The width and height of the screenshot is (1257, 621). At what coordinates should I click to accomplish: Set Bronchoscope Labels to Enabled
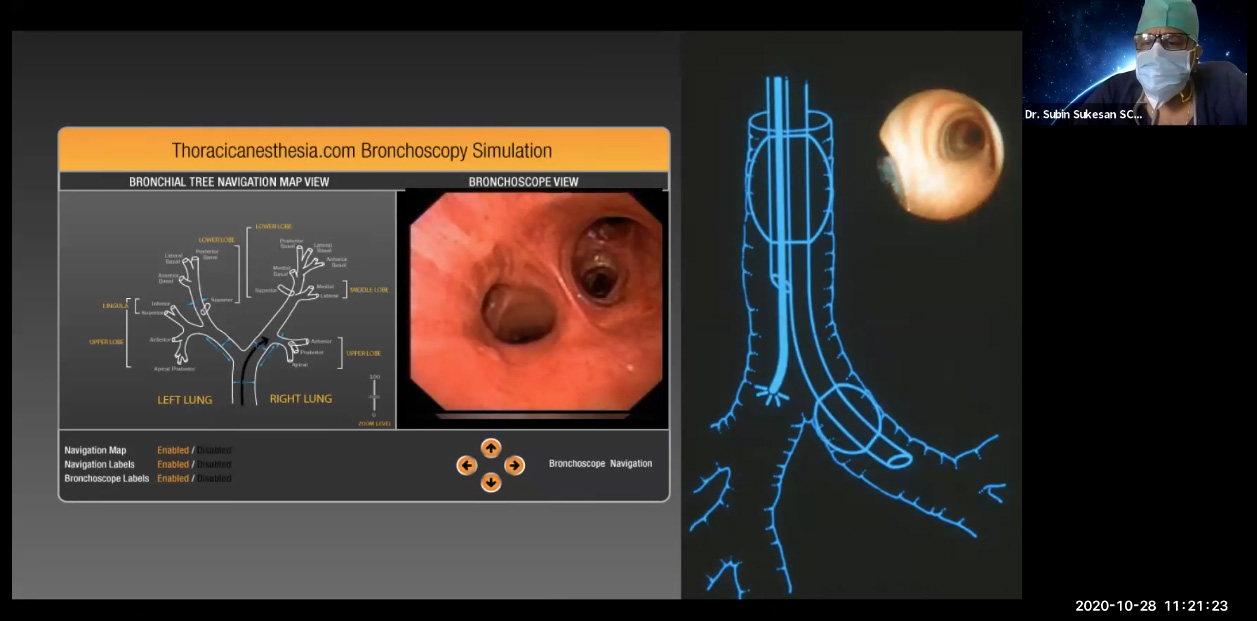tap(172, 478)
